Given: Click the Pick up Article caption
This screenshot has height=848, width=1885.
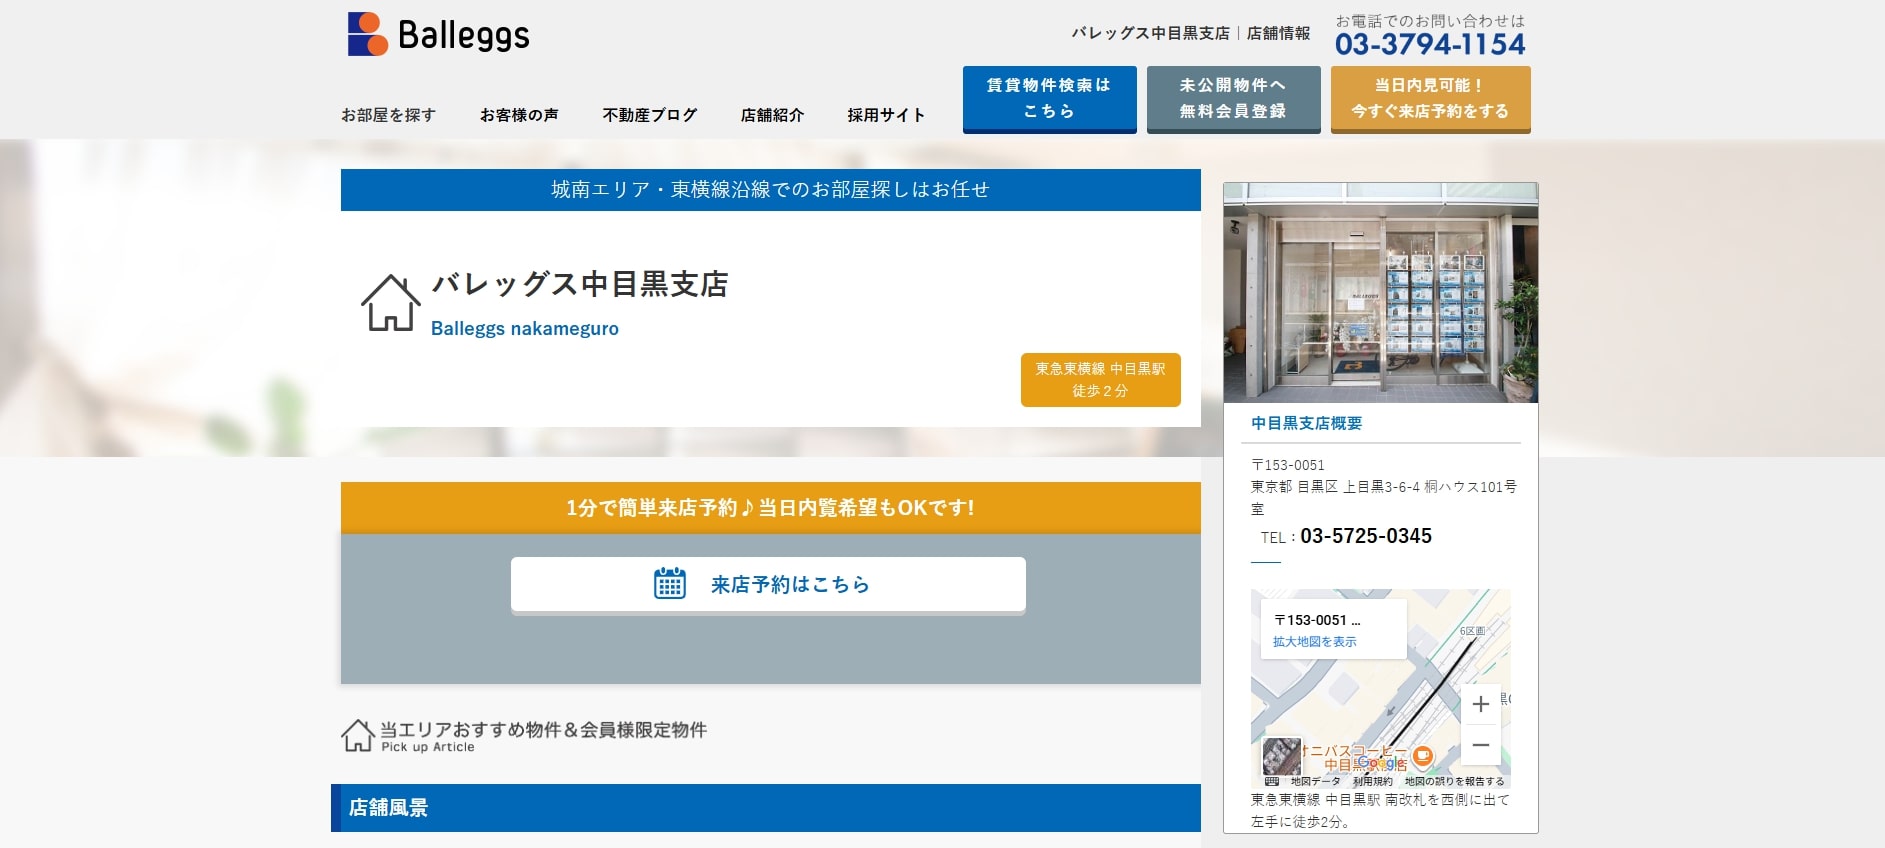Looking at the screenshot, I should tap(428, 747).
